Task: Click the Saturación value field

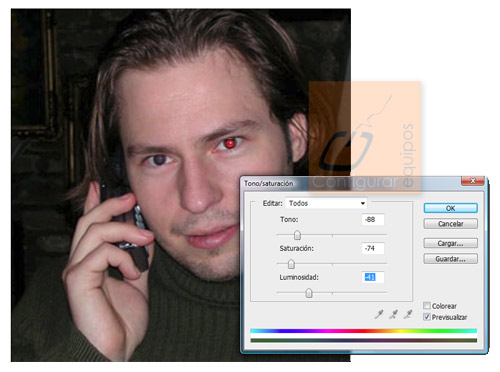Action: [x=373, y=248]
